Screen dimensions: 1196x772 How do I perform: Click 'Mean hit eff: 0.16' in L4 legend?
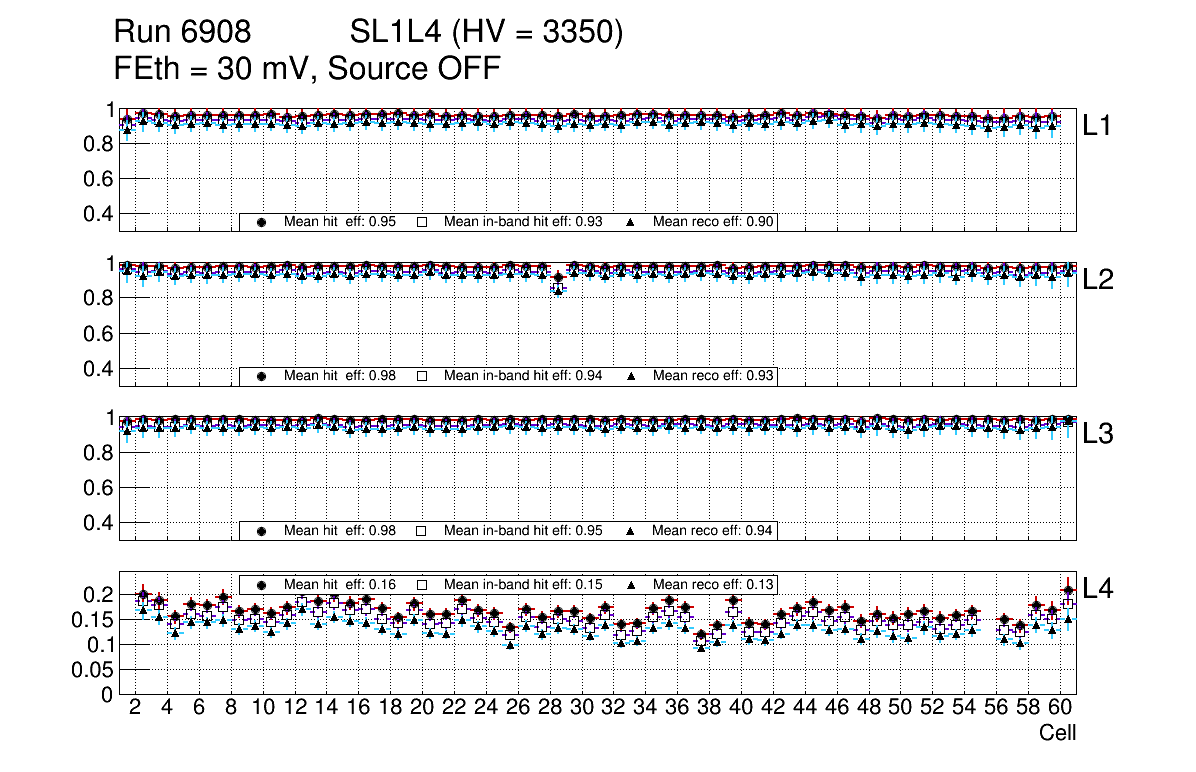click(x=337, y=584)
